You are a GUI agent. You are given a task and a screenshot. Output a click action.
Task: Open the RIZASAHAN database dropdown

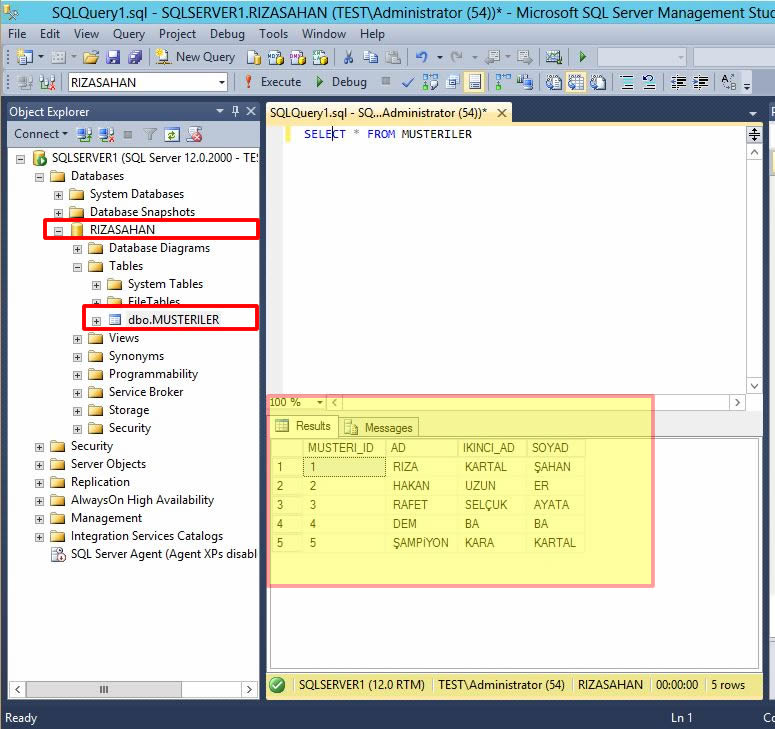pyautogui.click(x=221, y=82)
